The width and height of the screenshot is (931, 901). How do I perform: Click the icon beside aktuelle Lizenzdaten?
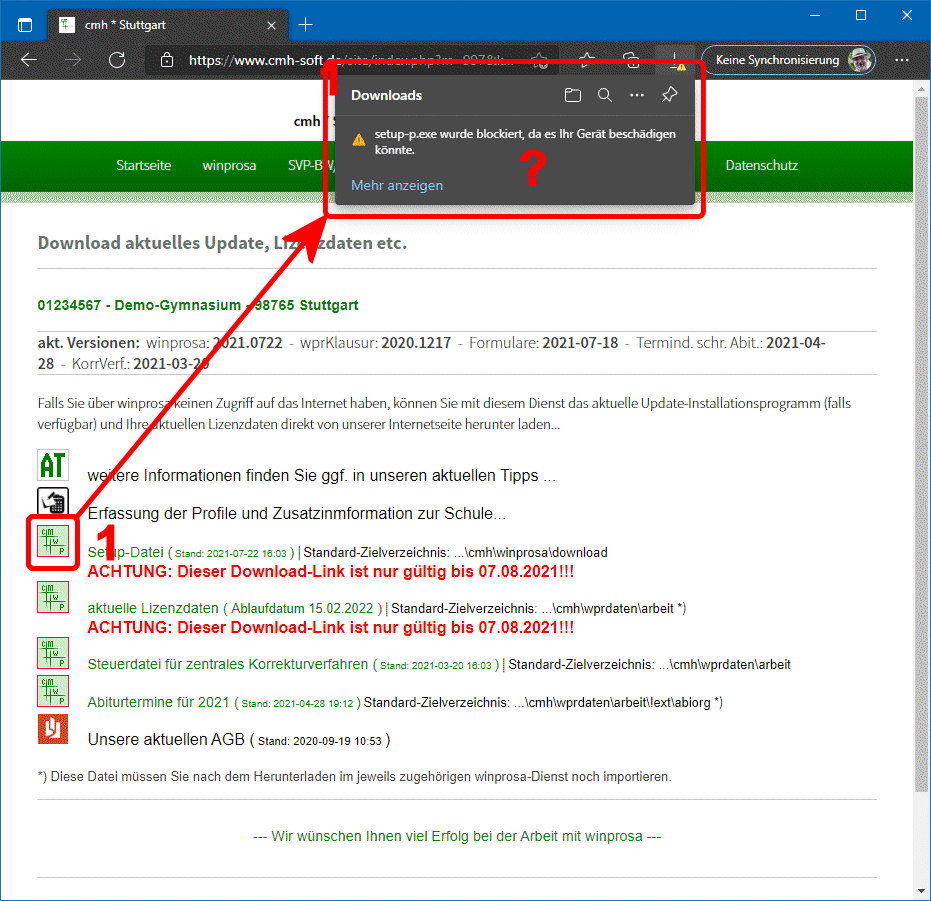coord(52,597)
